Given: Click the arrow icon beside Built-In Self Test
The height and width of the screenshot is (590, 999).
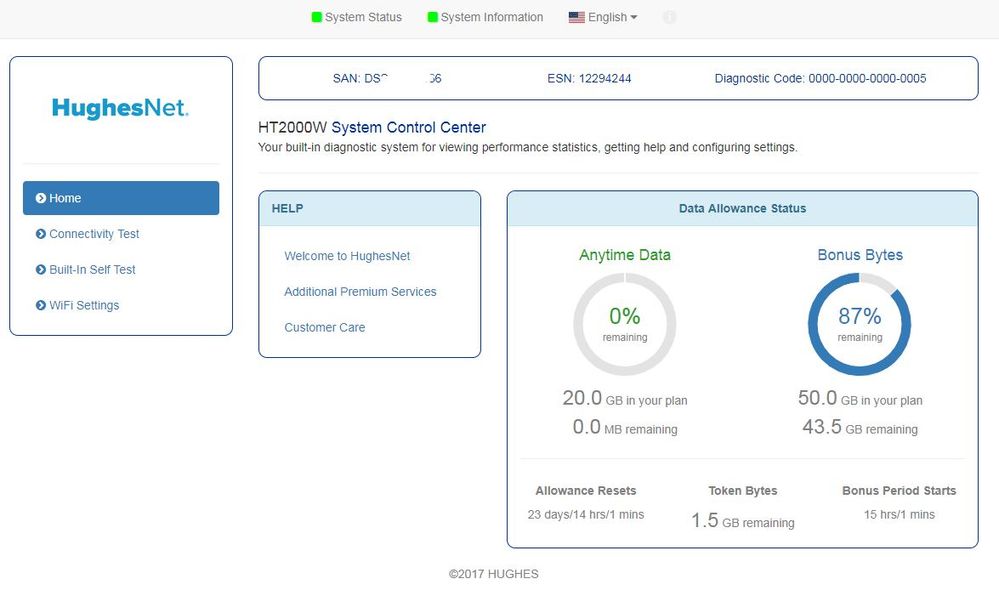Looking at the screenshot, I should coord(41,270).
